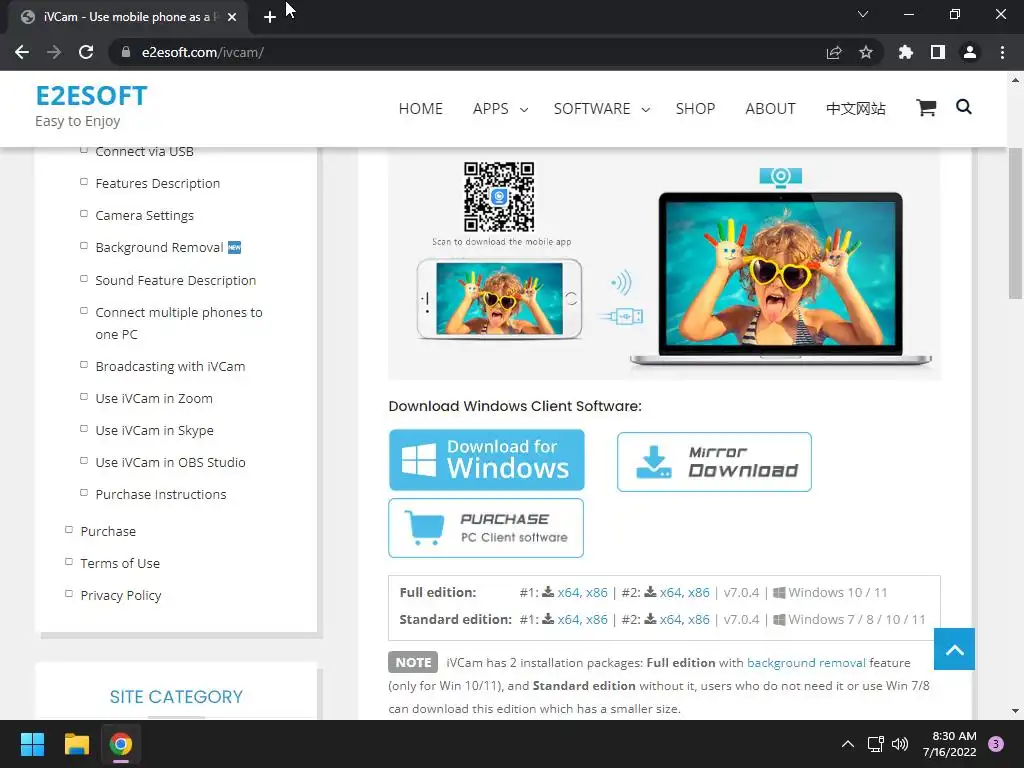Open Sound Feature Description sidebar link

(176, 280)
